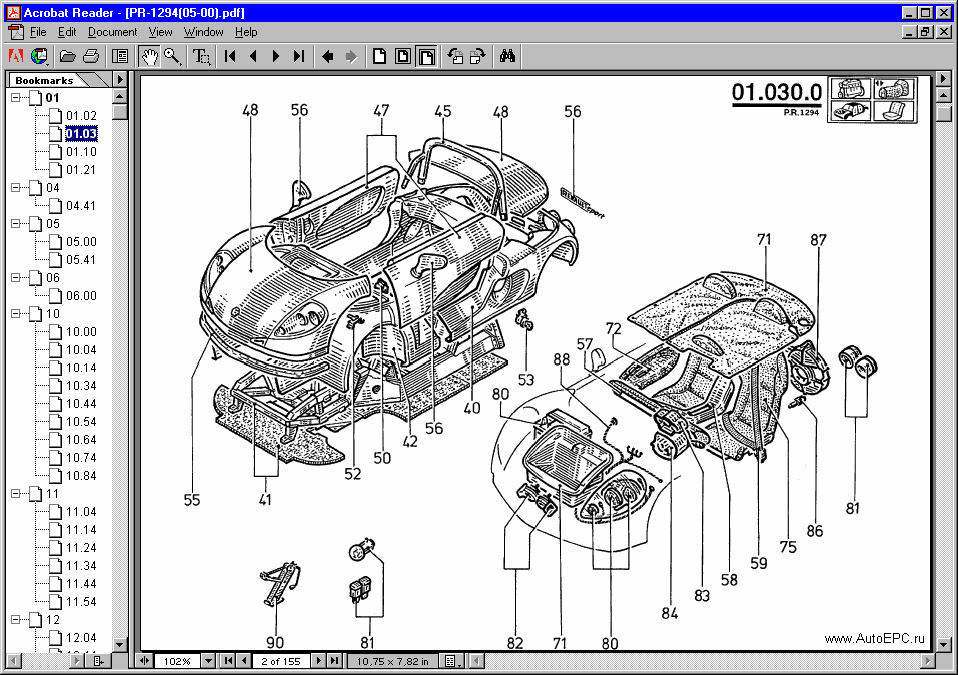Switch to Fit Width page view icon
The height and width of the screenshot is (675, 958).
(x=427, y=57)
